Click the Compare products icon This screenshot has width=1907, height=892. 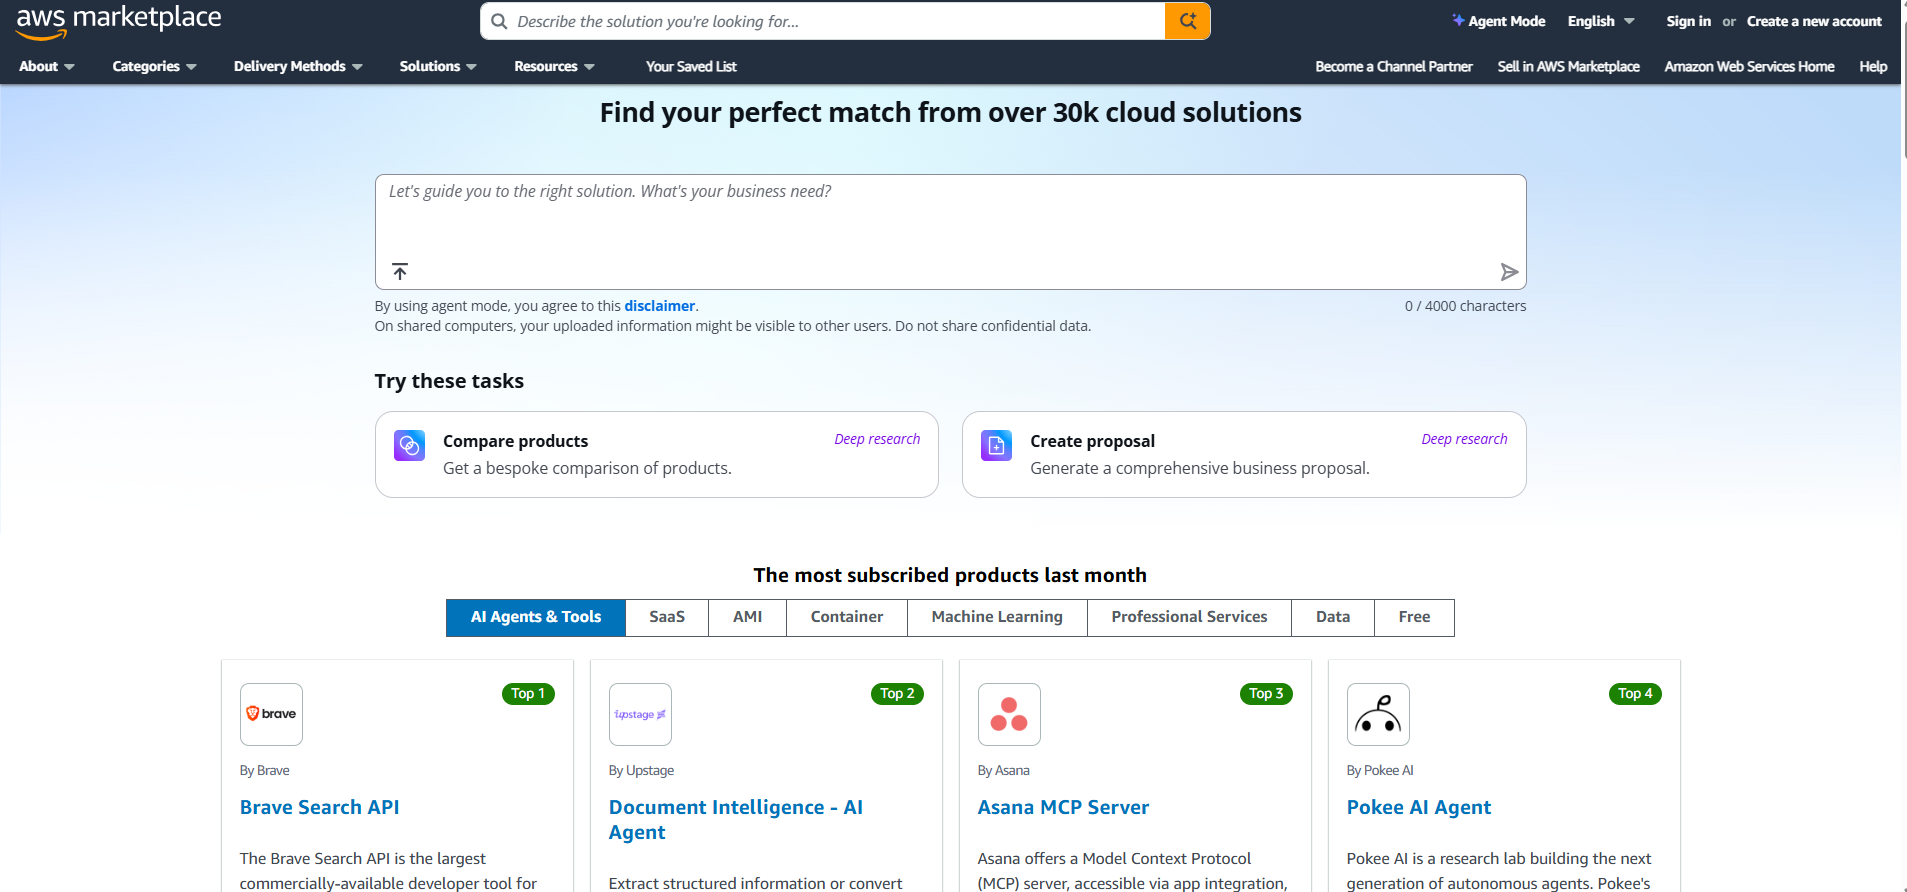tap(409, 445)
